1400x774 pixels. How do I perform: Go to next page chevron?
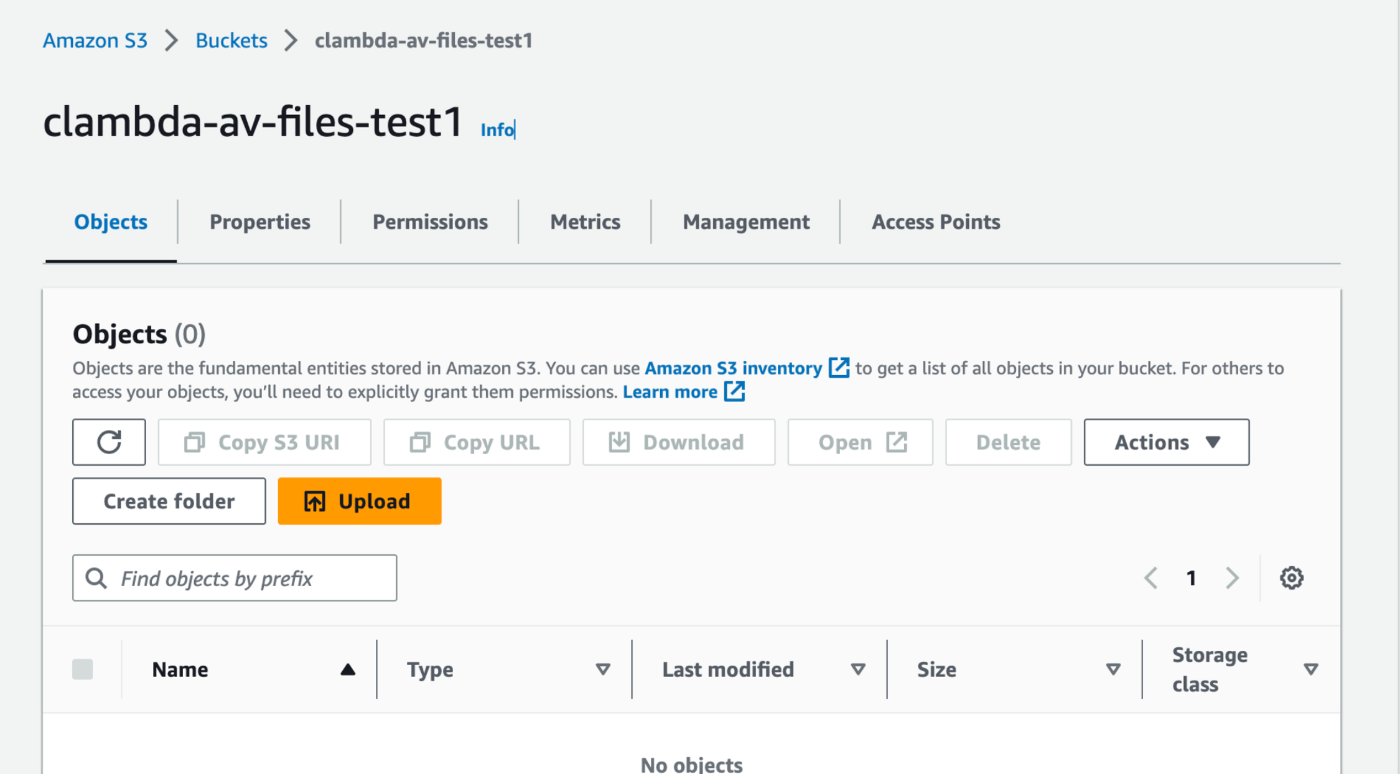click(1232, 578)
